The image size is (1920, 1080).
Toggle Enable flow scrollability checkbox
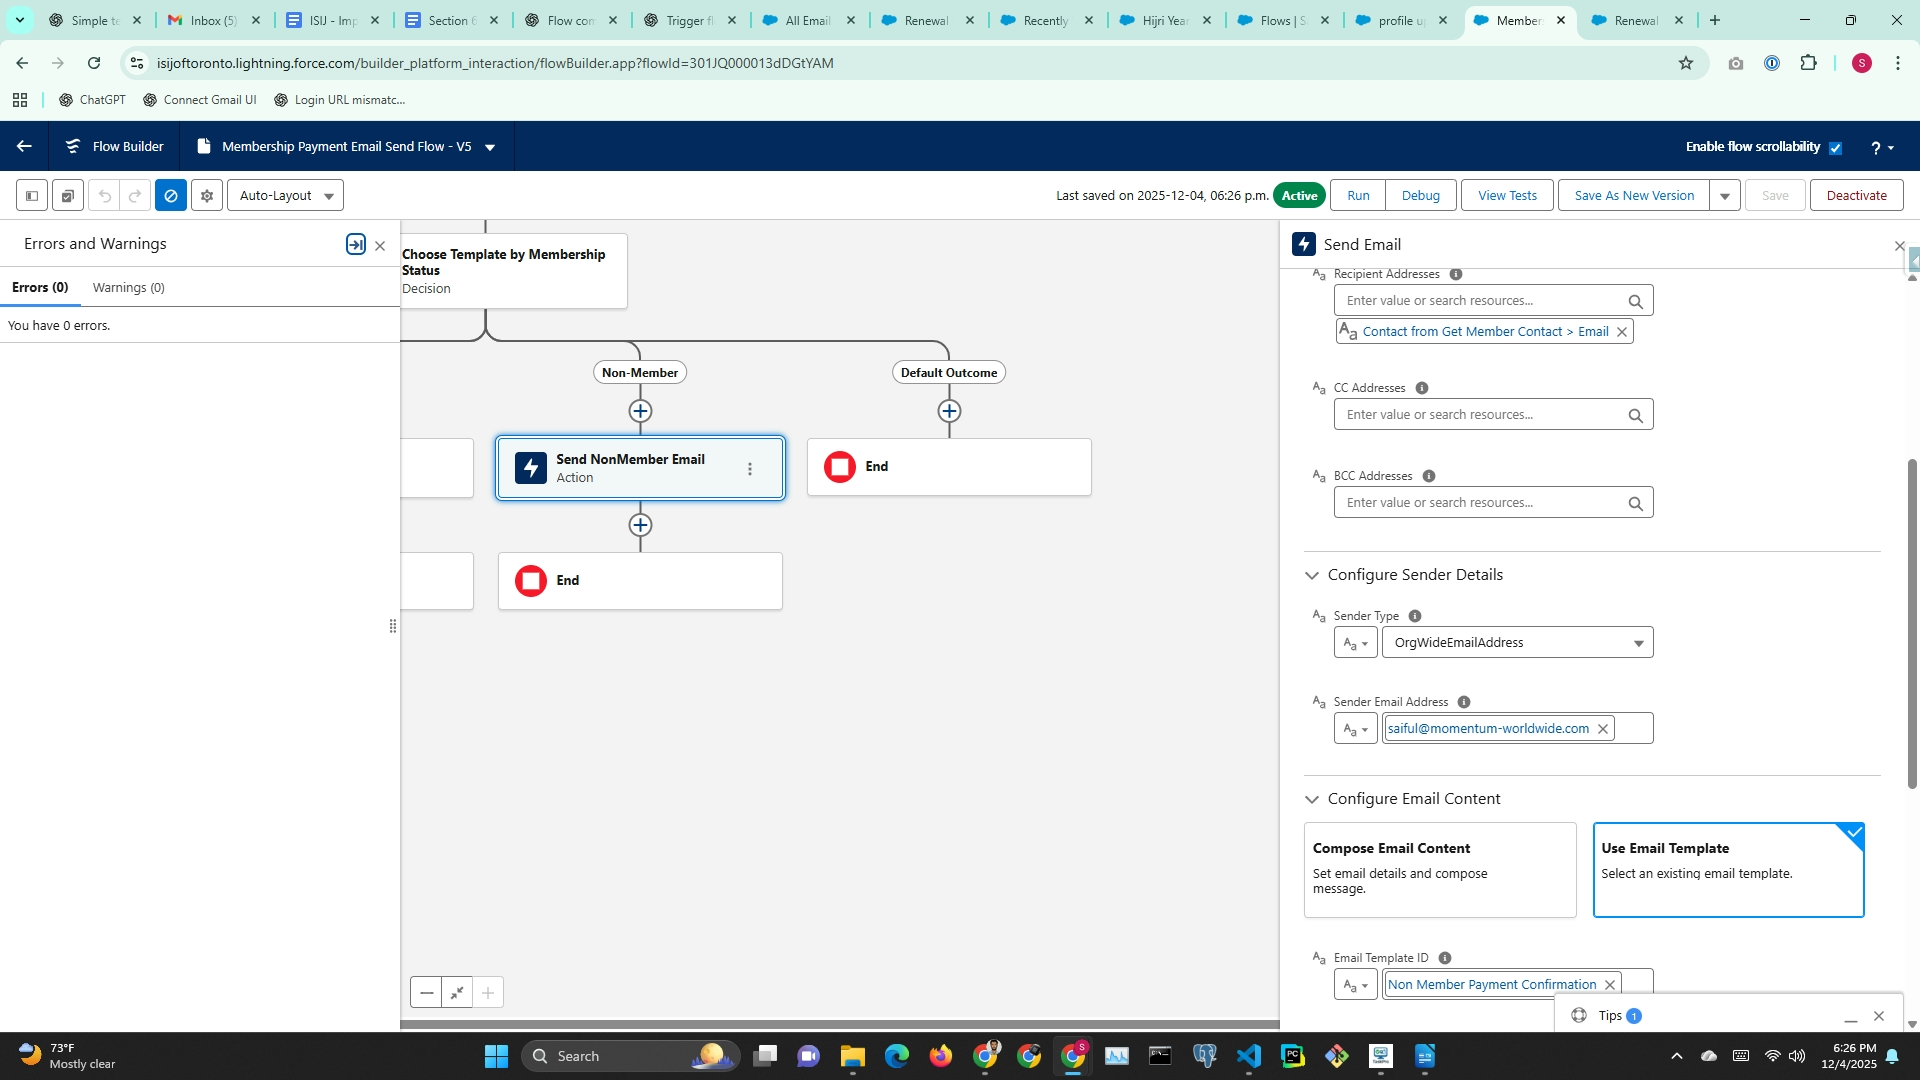point(1835,148)
